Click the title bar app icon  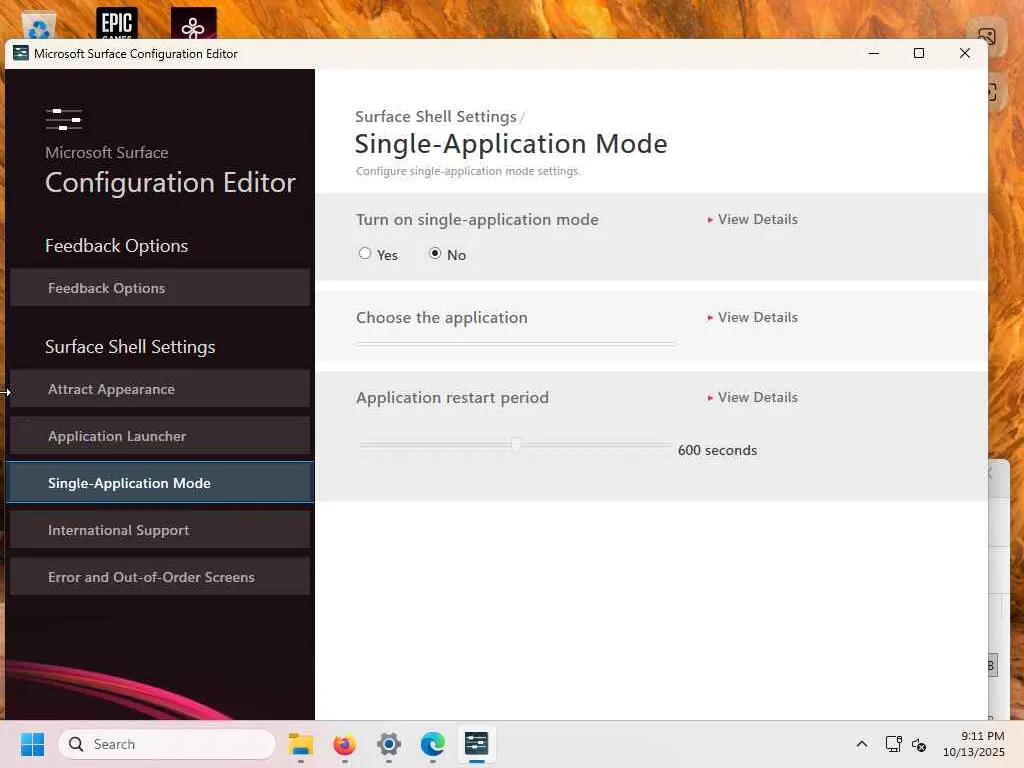point(21,53)
